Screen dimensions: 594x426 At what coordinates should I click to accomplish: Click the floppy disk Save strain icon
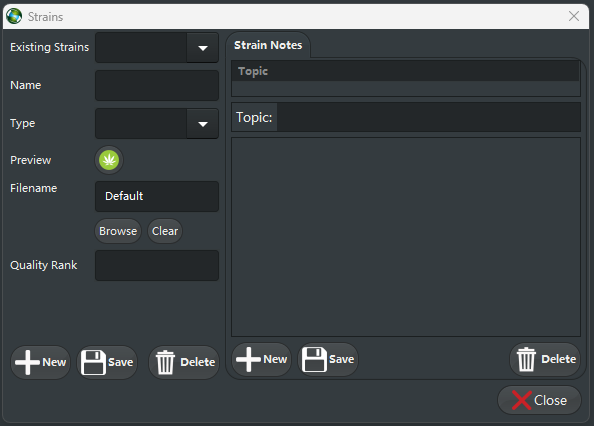click(x=93, y=362)
